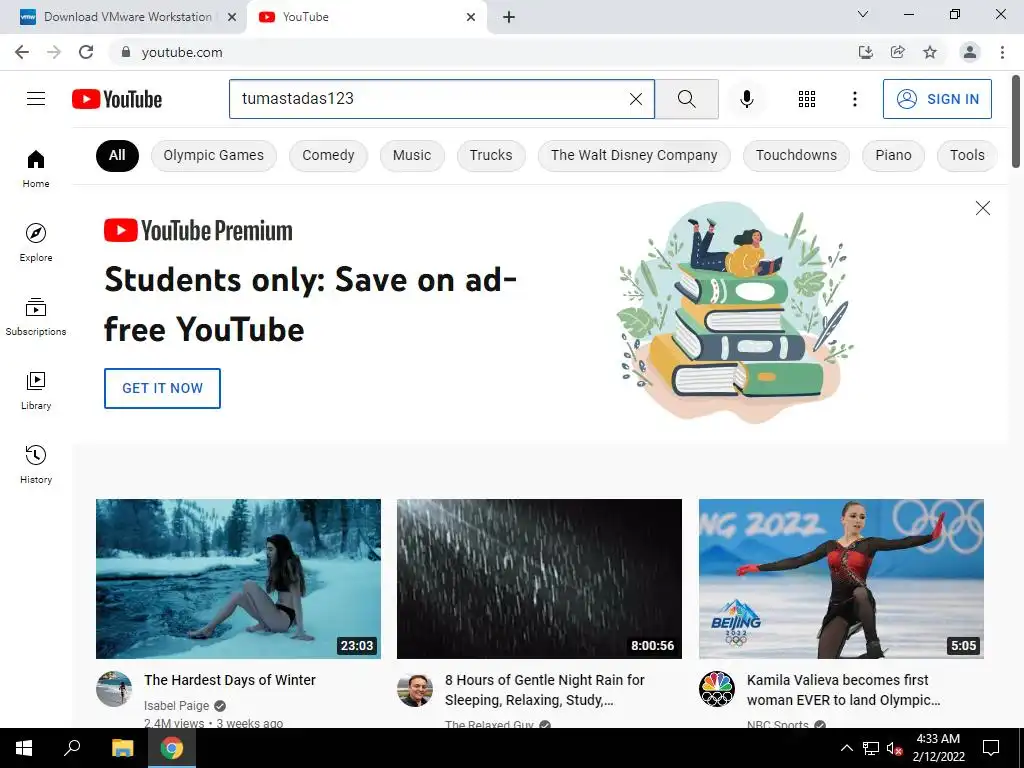The height and width of the screenshot is (768, 1024).
Task: Open Windows taskbar search
Action: pyautogui.click(x=72, y=748)
